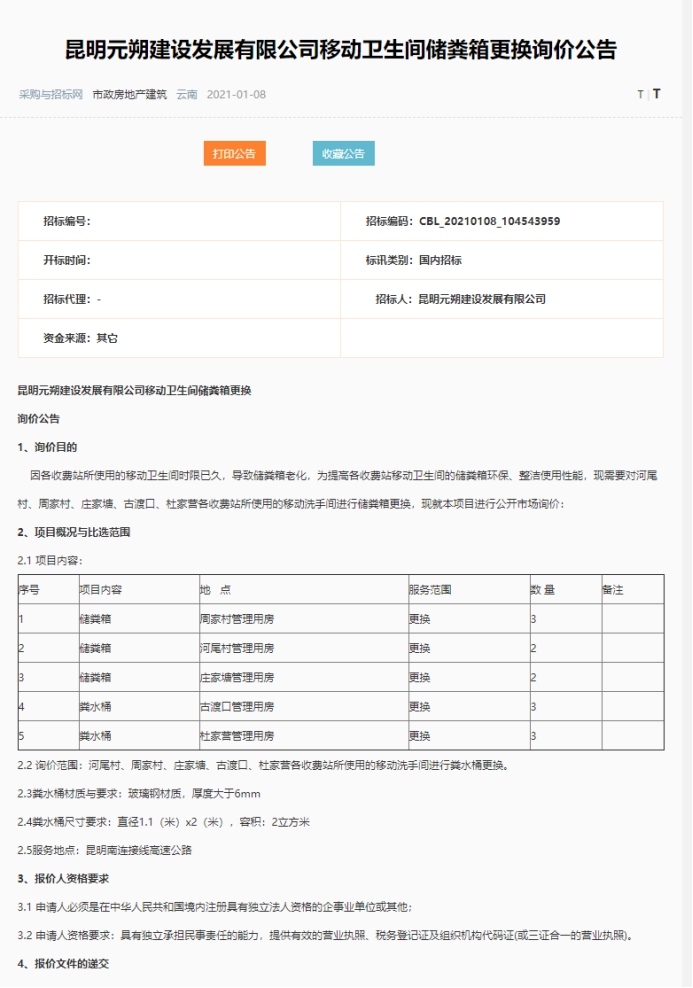This screenshot has width=693, height=988.
Task: Click the 招标人 value 昆明元朔建设发展有限公司
Action: click(x=481, y=299)
